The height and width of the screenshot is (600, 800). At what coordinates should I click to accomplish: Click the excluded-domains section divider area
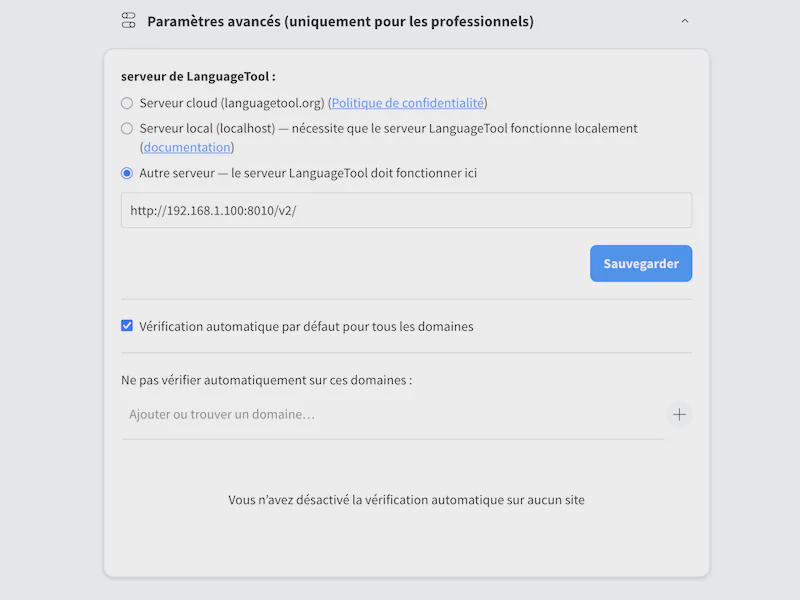[x=405, y=353]
